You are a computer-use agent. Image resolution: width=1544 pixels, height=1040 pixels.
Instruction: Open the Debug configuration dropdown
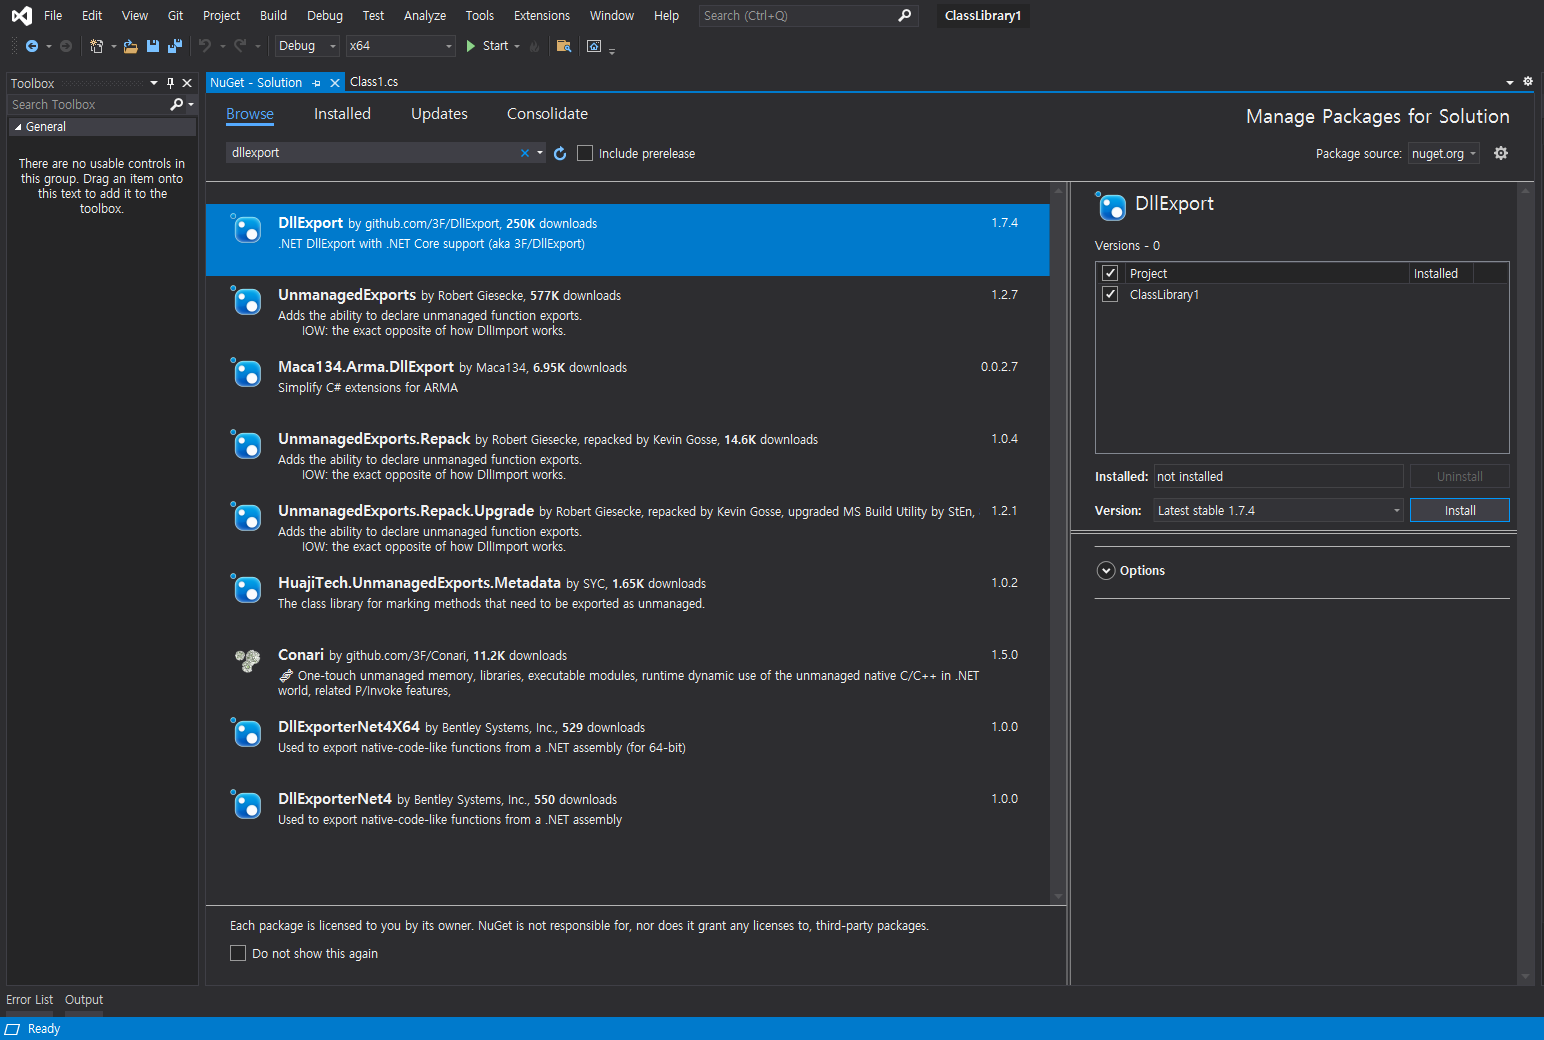click(x=307, y=46)
